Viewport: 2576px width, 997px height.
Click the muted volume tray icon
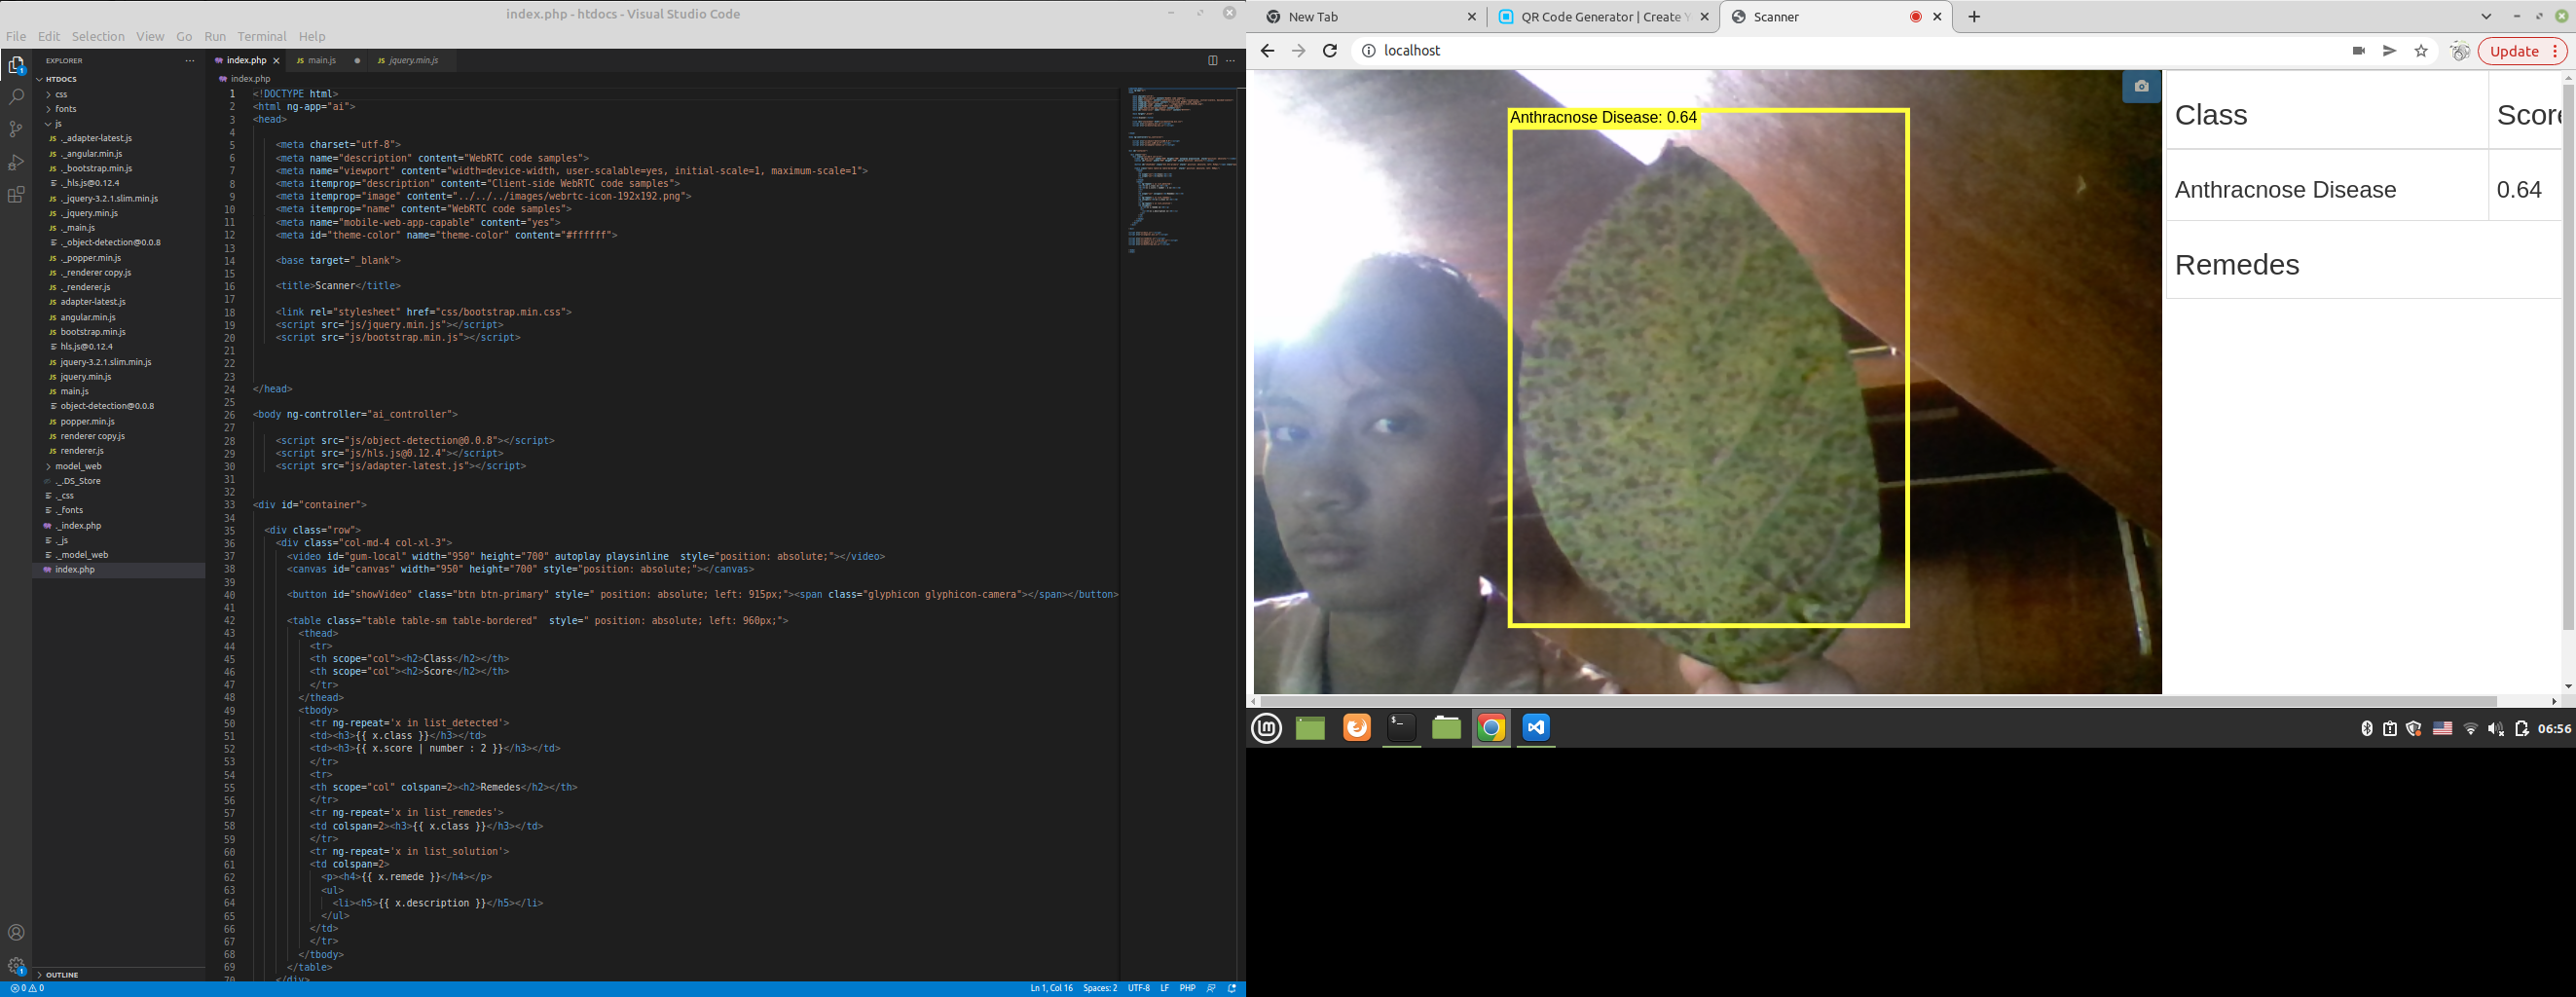point(2496,729)
